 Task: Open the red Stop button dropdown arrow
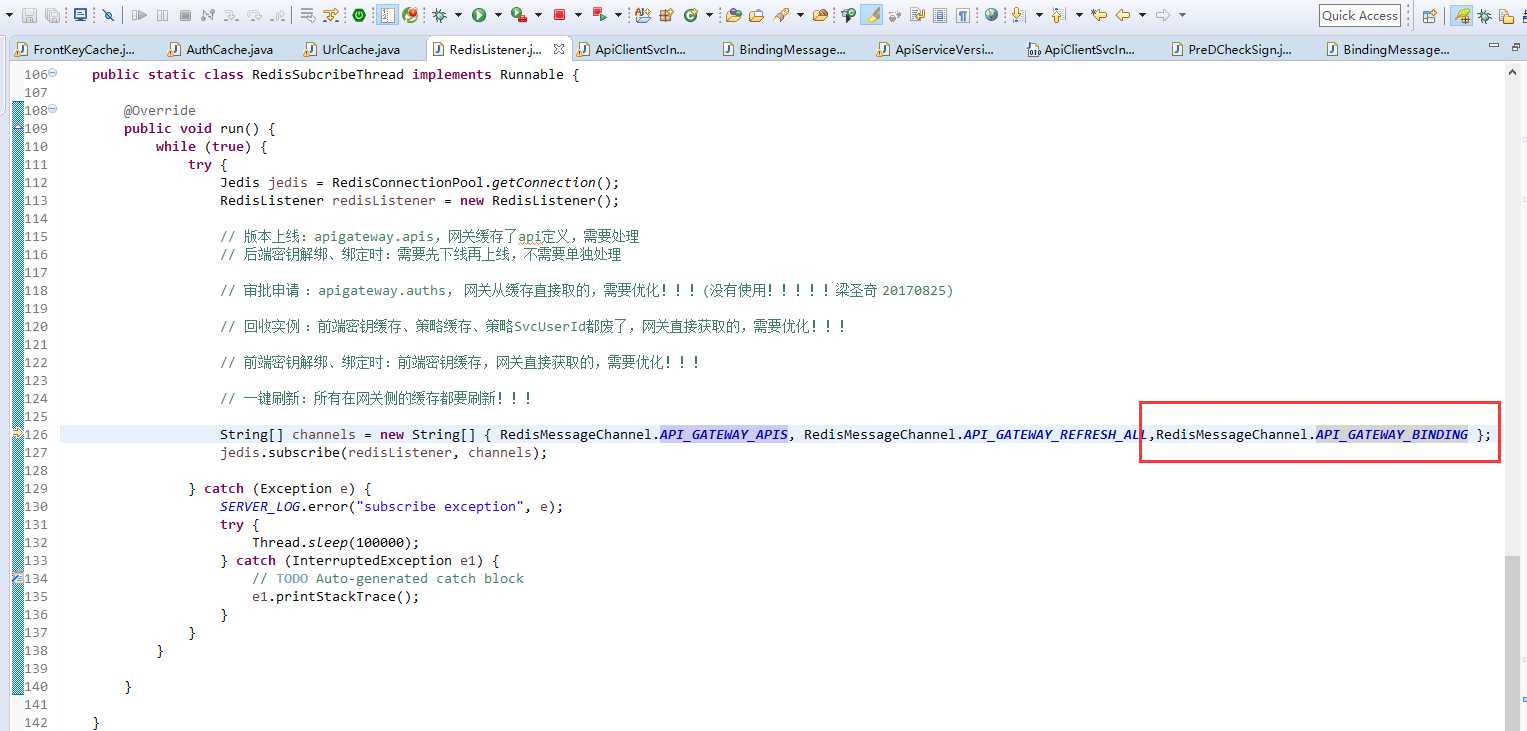click(578, 15)
